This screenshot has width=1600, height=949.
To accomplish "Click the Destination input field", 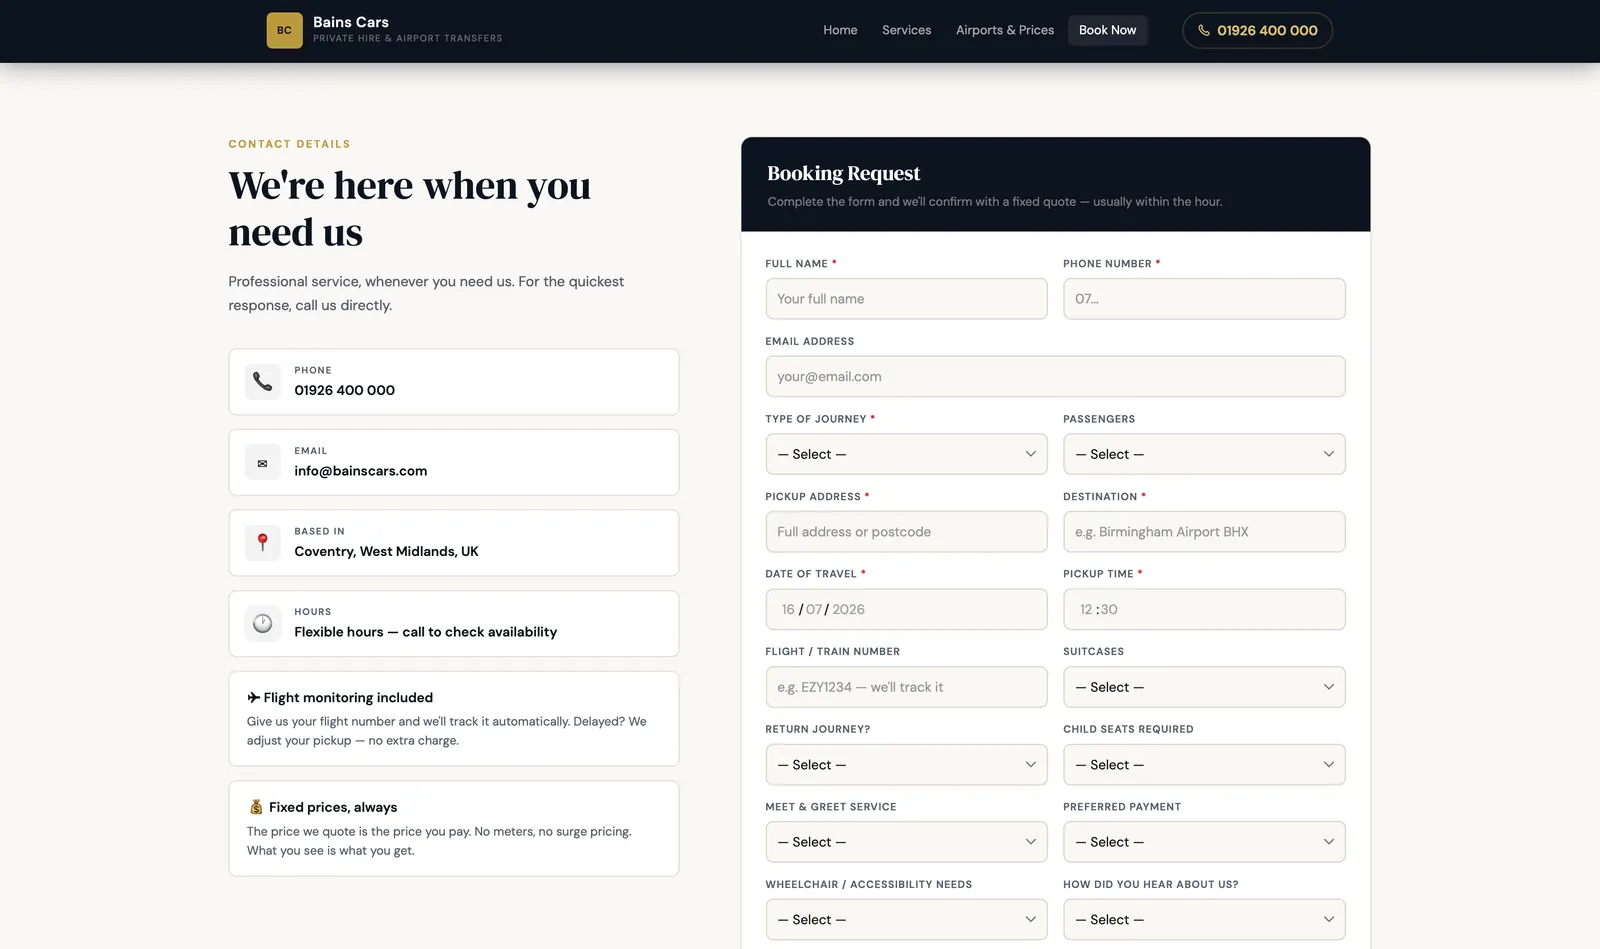I will [1204, 532].
